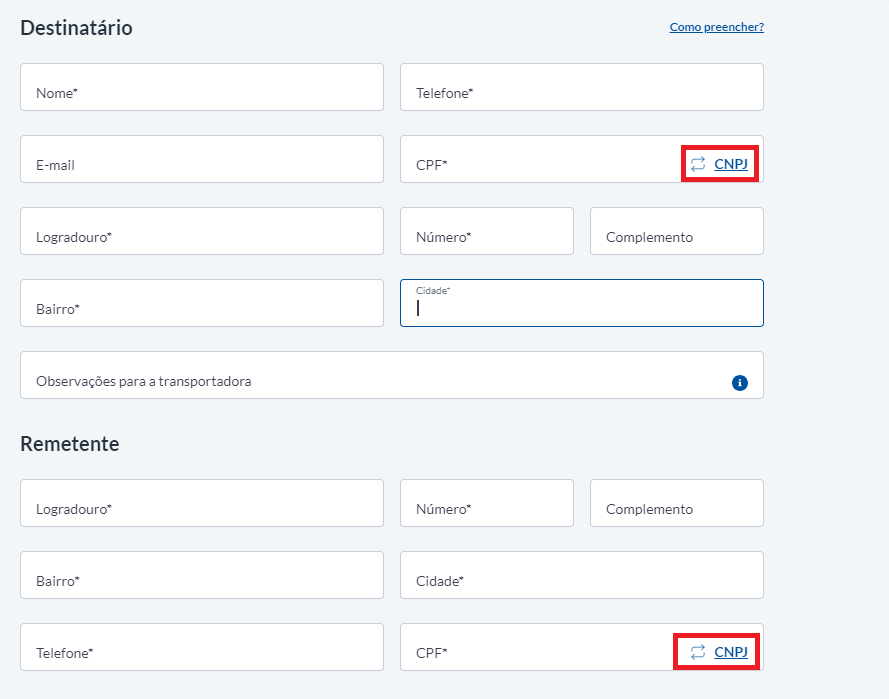Switch Remetente document to CNPJ
Image resolution: width=889 pixels, height=699 pixels.
[x=731, y=652]
